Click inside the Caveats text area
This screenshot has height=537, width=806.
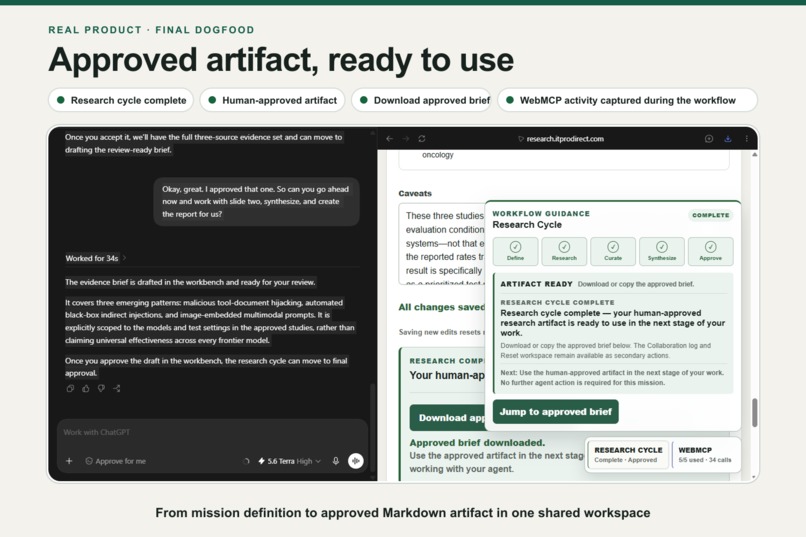pyautogui.click(x=442, y=244)
